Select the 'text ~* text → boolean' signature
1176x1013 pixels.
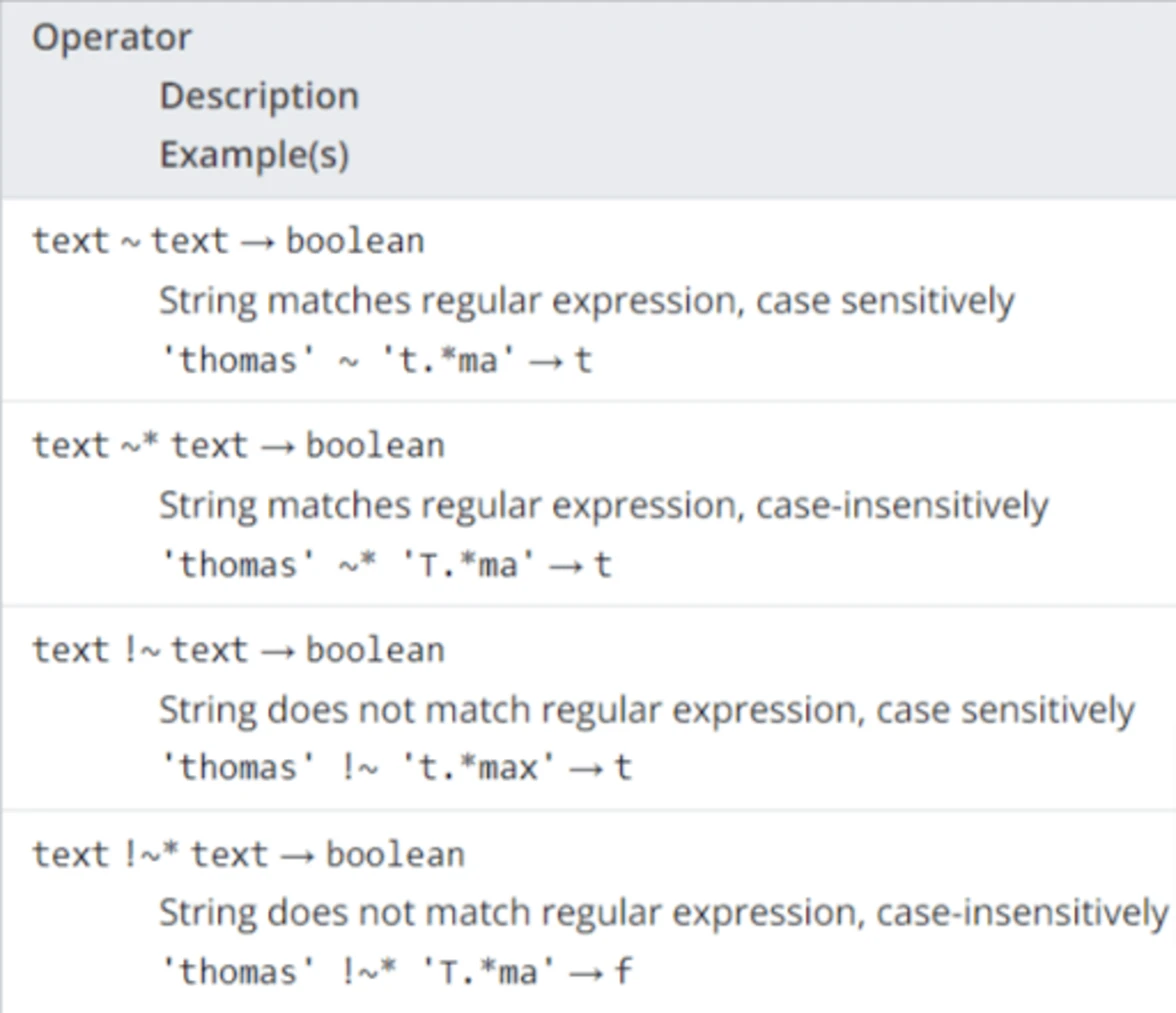pos(238,445)
